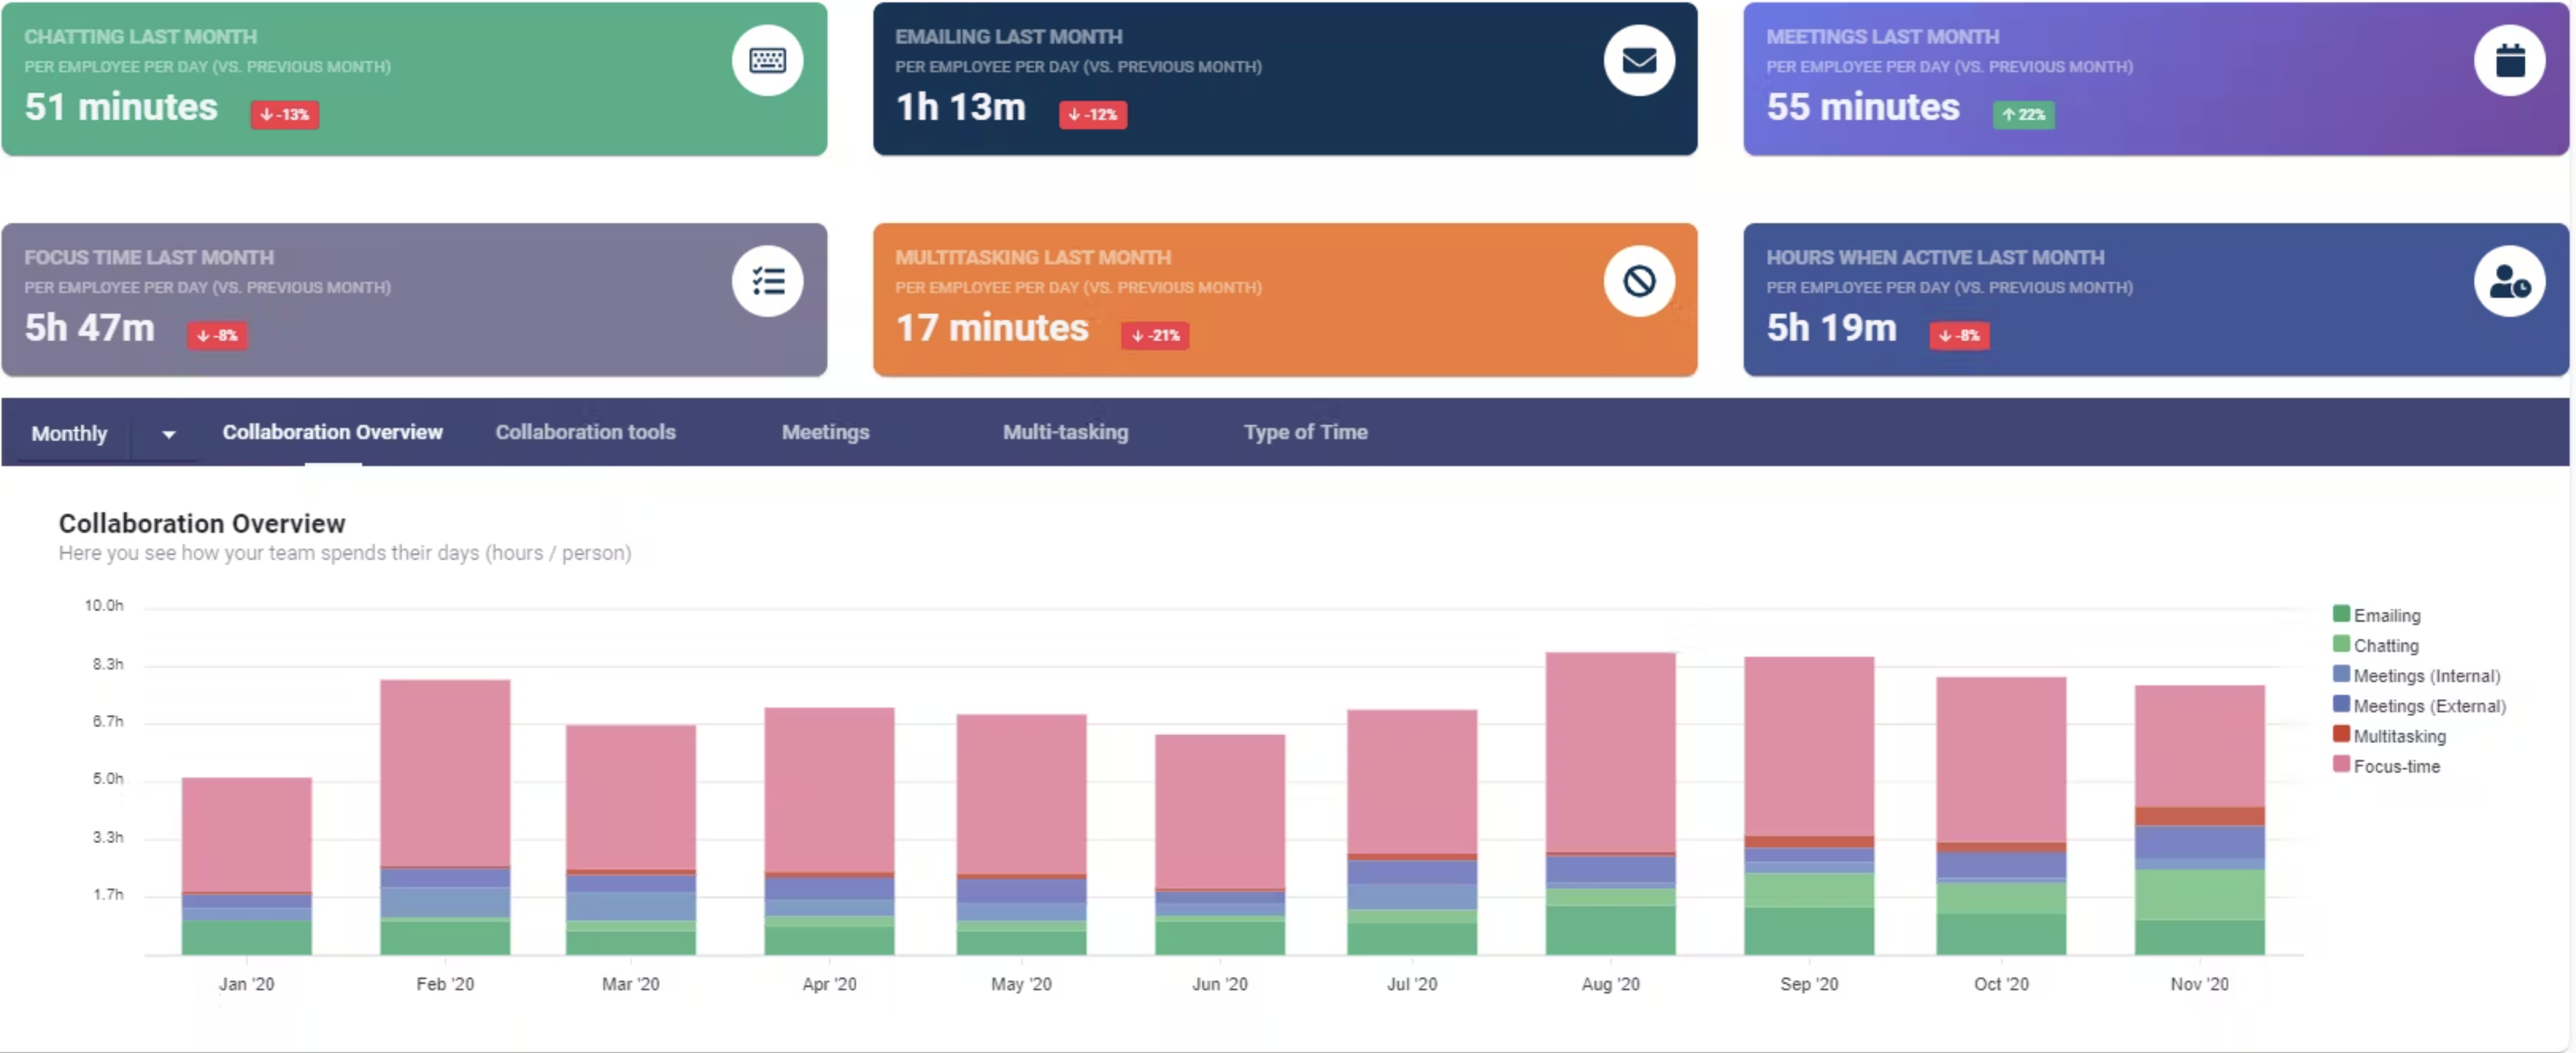
Task: Click the Meetings (External) legend label
Action: point(2428,706)
